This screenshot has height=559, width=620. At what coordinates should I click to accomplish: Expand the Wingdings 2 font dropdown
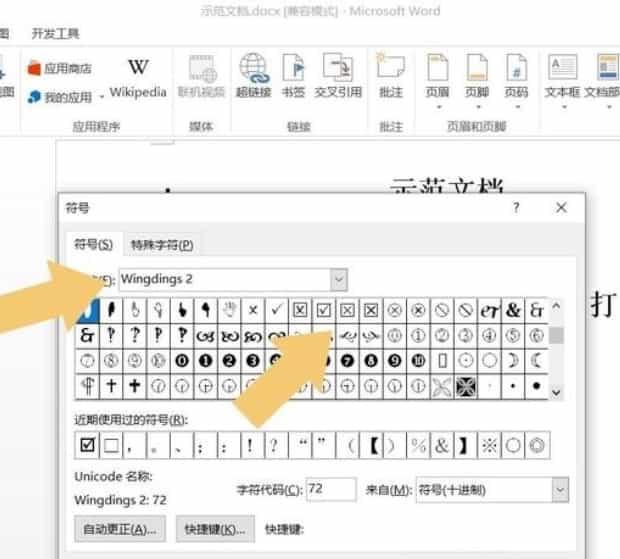[339, 278]
